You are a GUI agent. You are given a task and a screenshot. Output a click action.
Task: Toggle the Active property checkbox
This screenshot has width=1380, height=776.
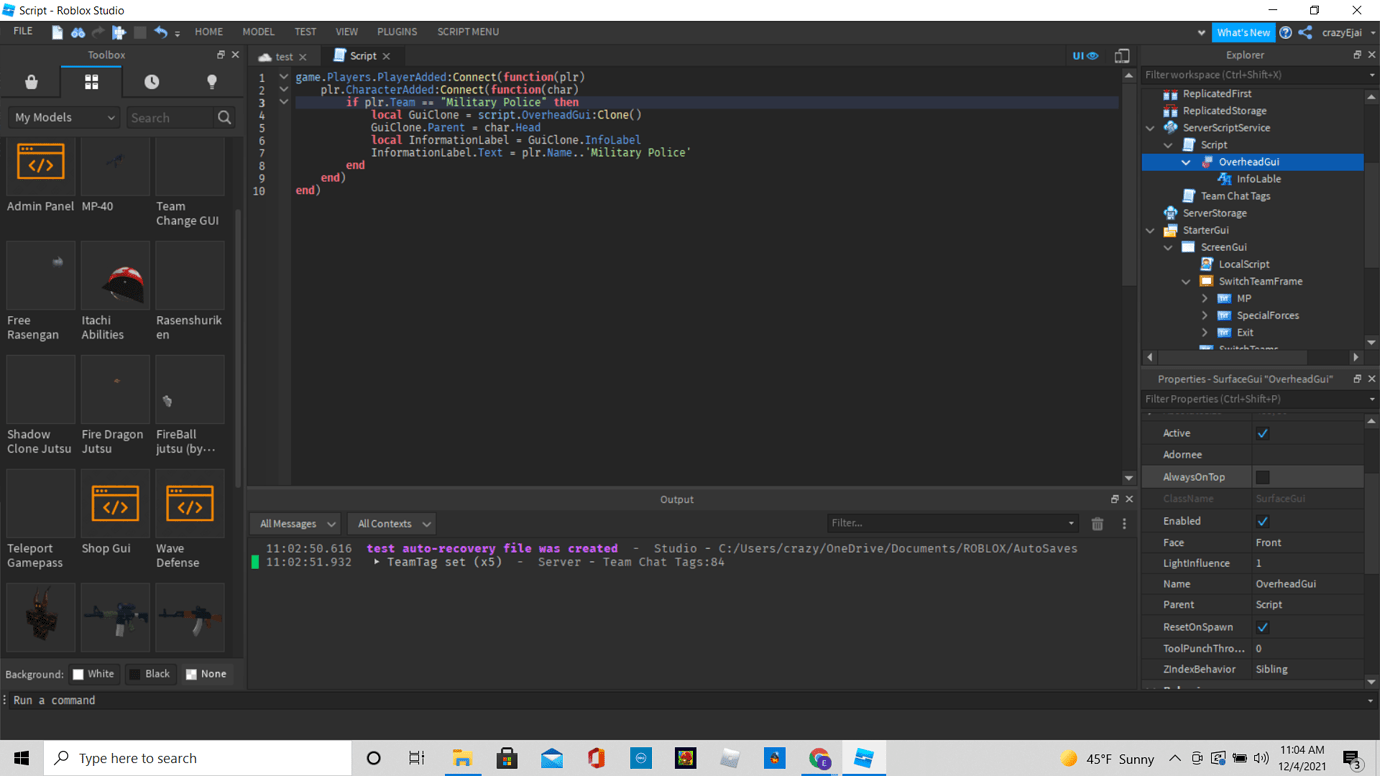click(x=1262, y=433)
